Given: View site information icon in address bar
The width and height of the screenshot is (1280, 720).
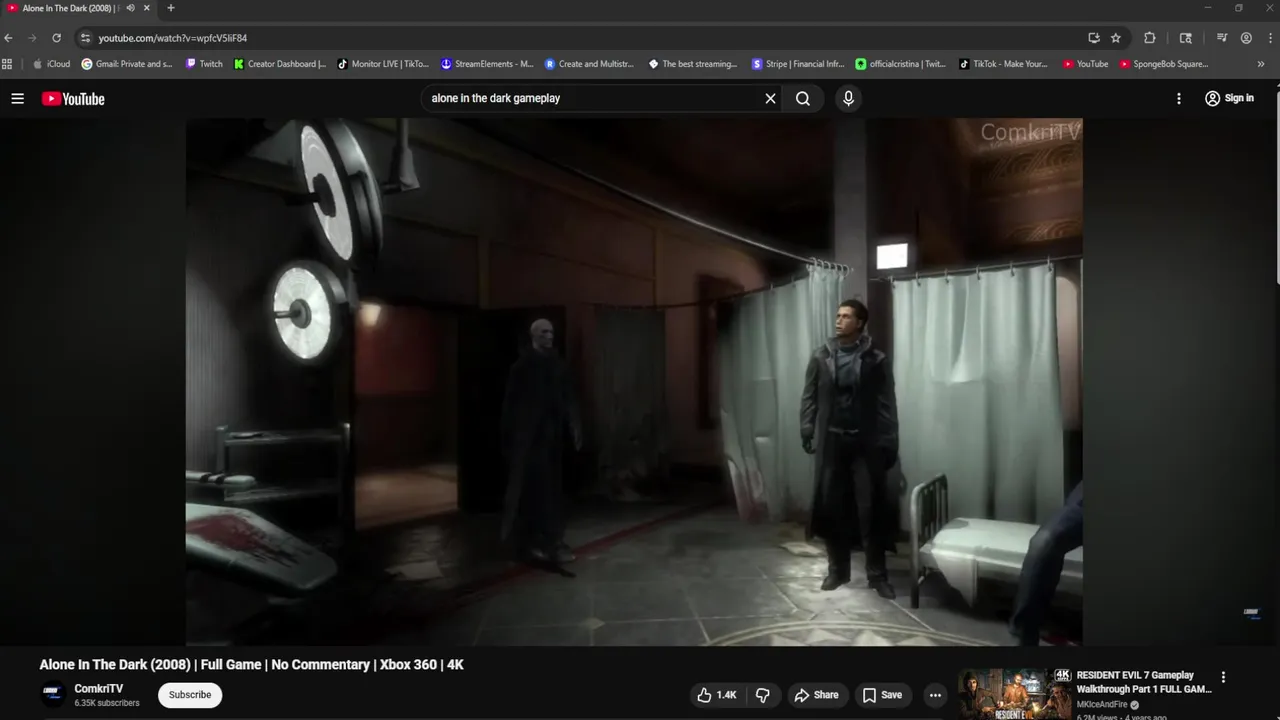Looking at the screenshot, I should 85,38.
